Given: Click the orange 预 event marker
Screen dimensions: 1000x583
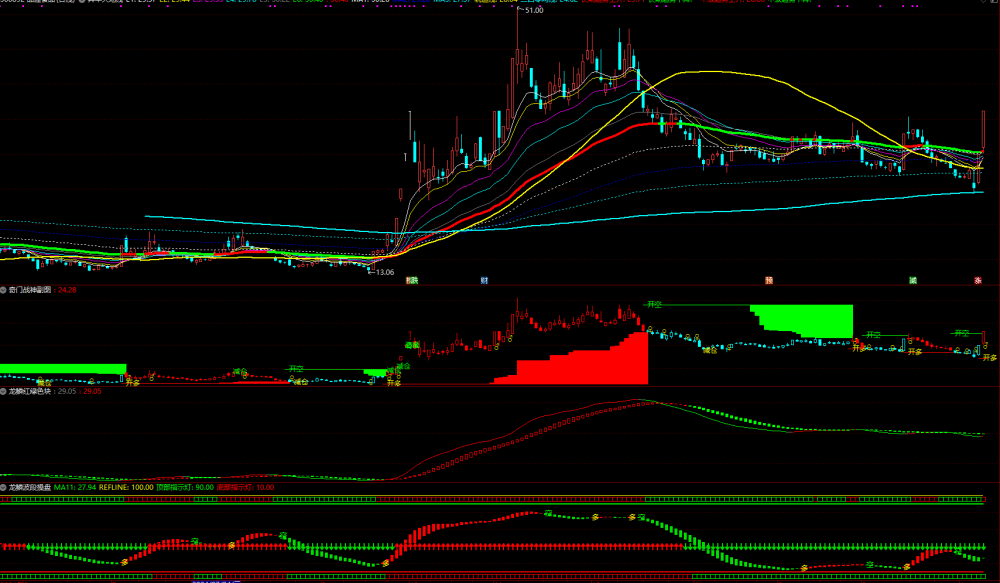Looking at the screenshot, I should pyautogui.click(x=769, y=281).
